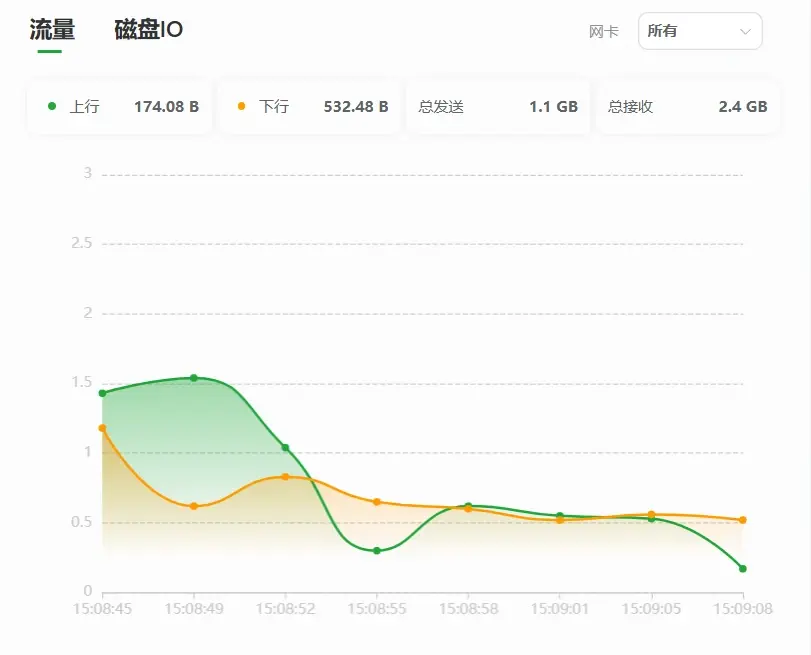The width and height of the screenshot is (811, 655).
Task: Toggle the green 上行 legend dot
Action: pos(52,106)
